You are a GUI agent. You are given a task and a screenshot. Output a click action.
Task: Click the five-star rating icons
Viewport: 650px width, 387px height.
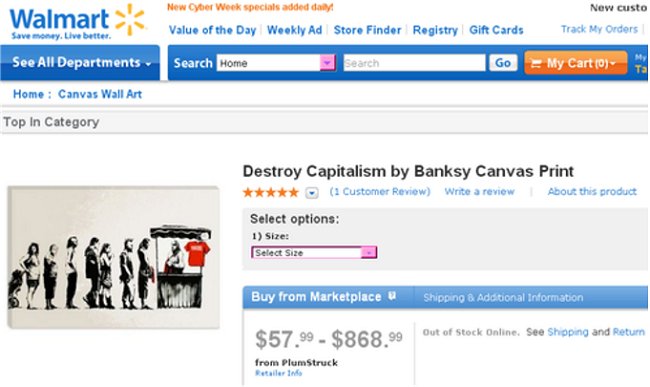[x=270, y=192]
